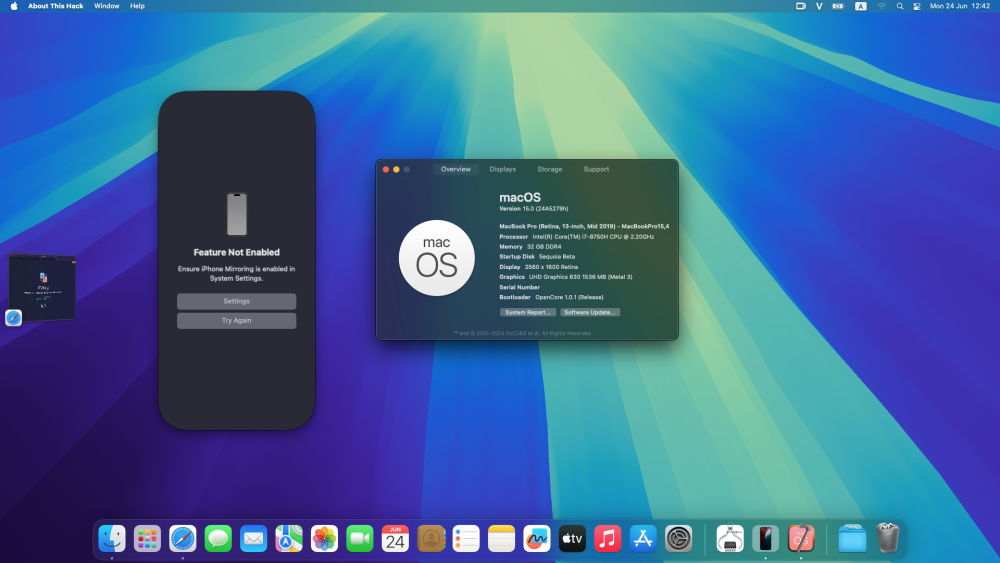Open Launchpad in the dock
Image resolution: width=1000 pixels, height=563 pixels.
pos(147,539)
